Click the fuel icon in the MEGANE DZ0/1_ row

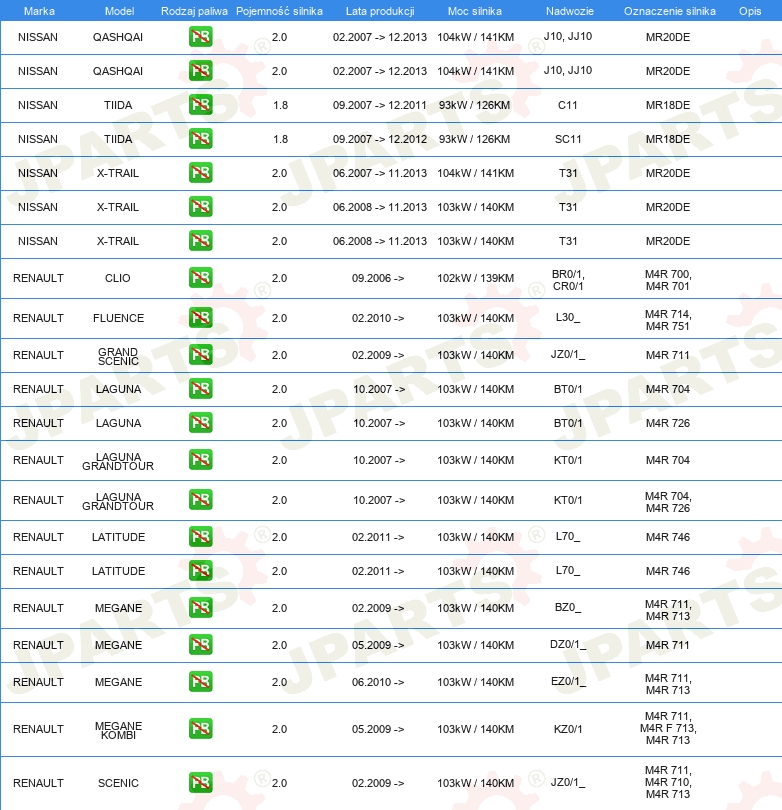click(x=200, y=645)
